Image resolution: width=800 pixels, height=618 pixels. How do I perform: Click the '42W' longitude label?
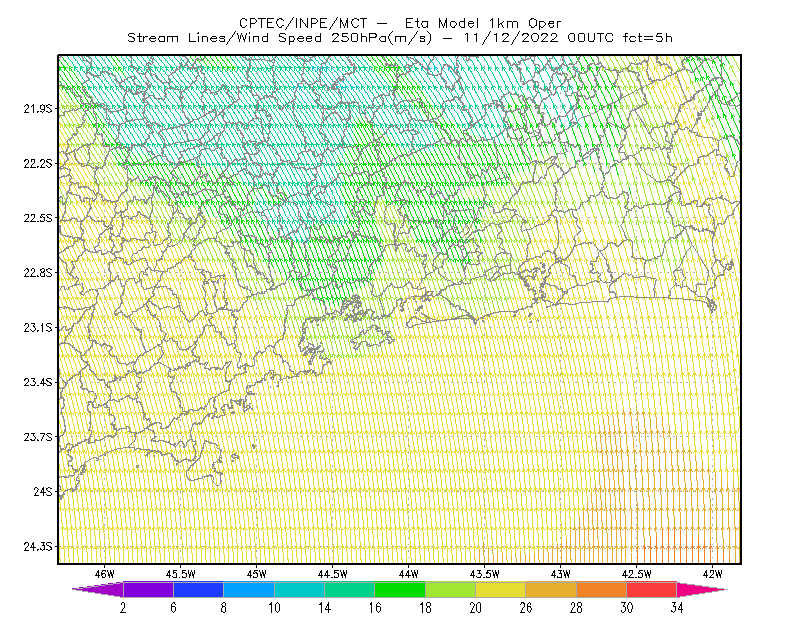712,574
